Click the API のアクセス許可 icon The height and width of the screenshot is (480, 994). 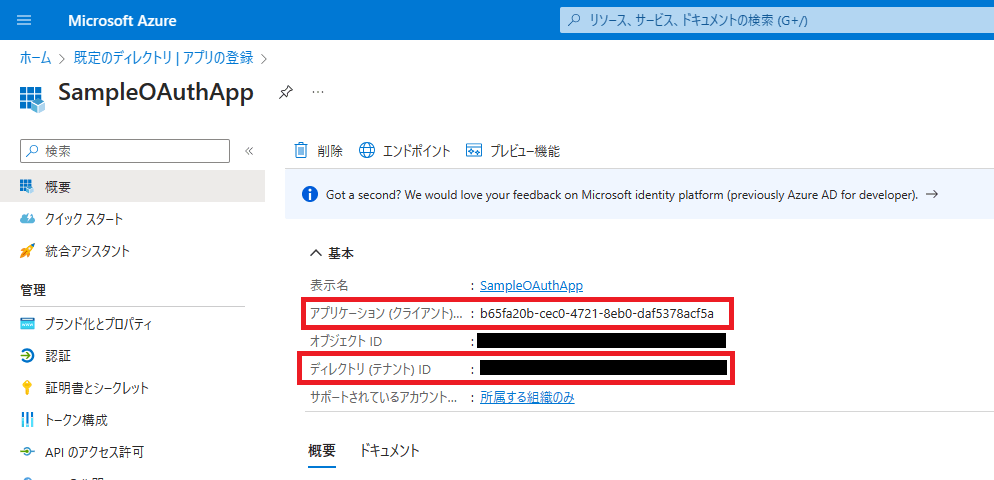pyautogui.click(x=27, y=452)
